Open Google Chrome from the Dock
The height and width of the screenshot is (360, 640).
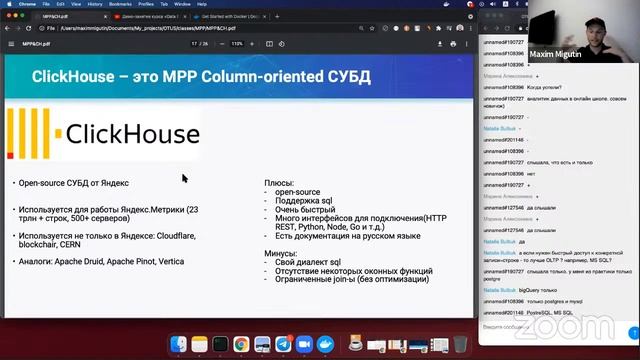(x=241, y=344)
